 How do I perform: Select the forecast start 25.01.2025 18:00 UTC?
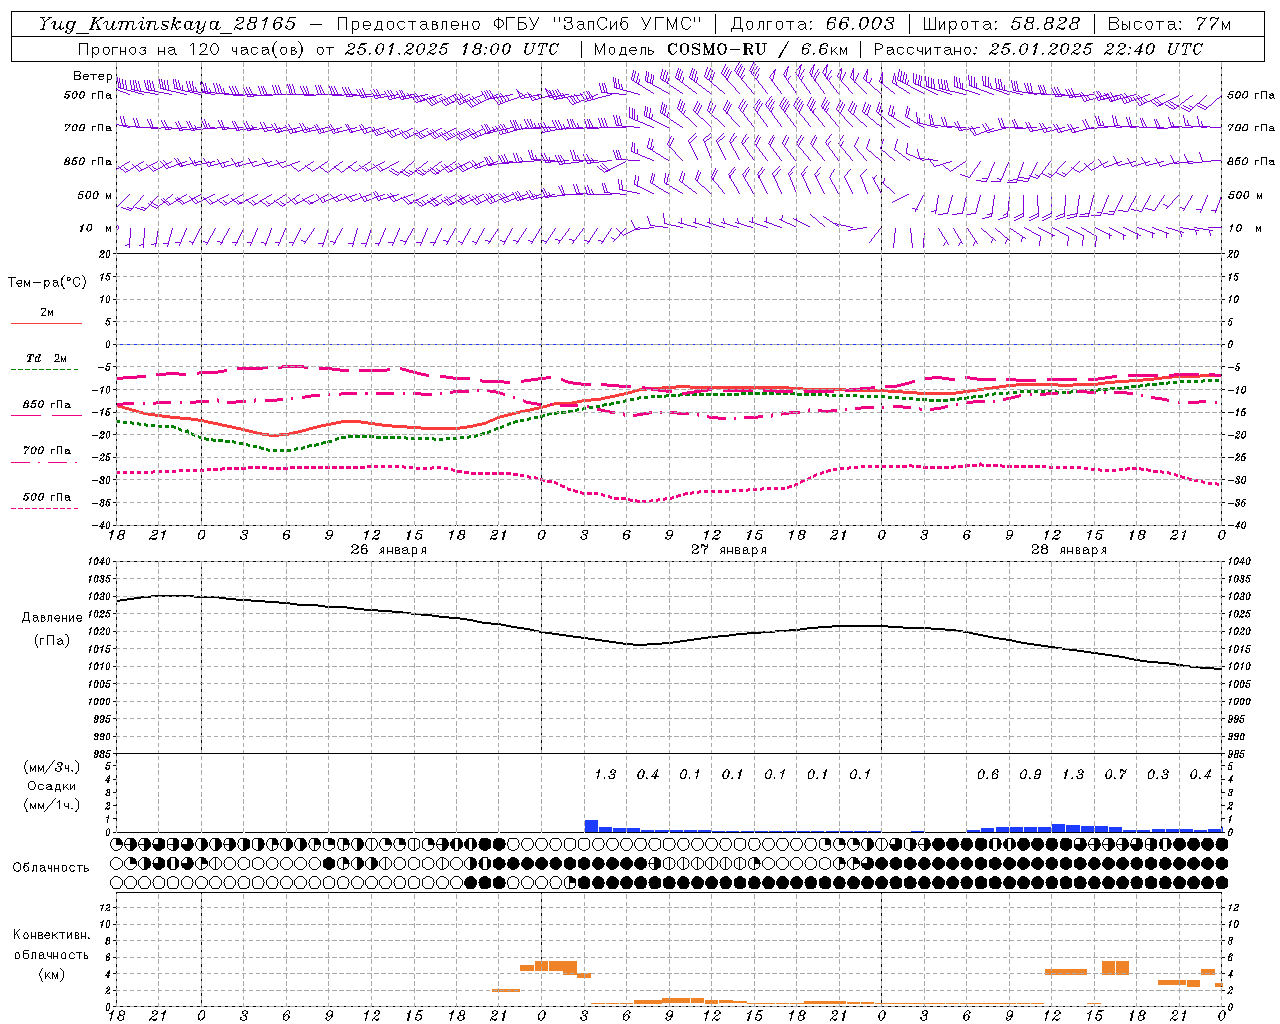[x=451, y=49]
